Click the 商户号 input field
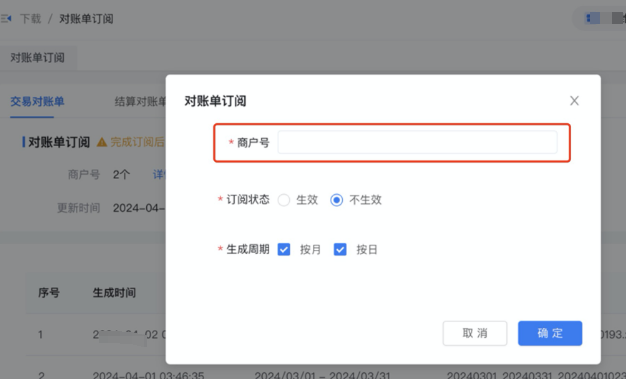This screenshot has height=379, width=626. click(x=417, y=142)
